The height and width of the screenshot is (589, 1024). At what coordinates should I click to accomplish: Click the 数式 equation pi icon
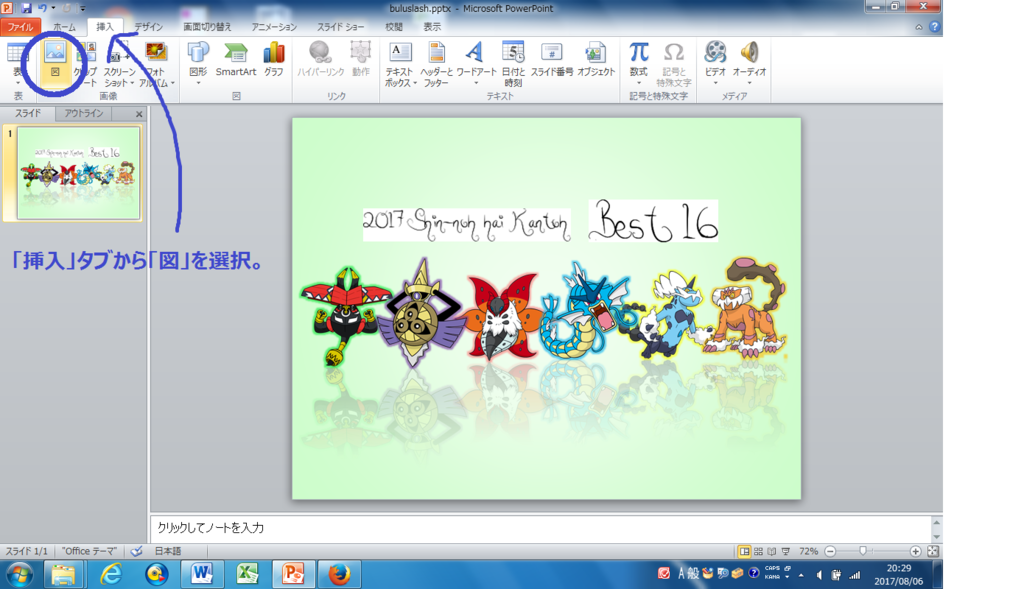click(x=639, y=52)
